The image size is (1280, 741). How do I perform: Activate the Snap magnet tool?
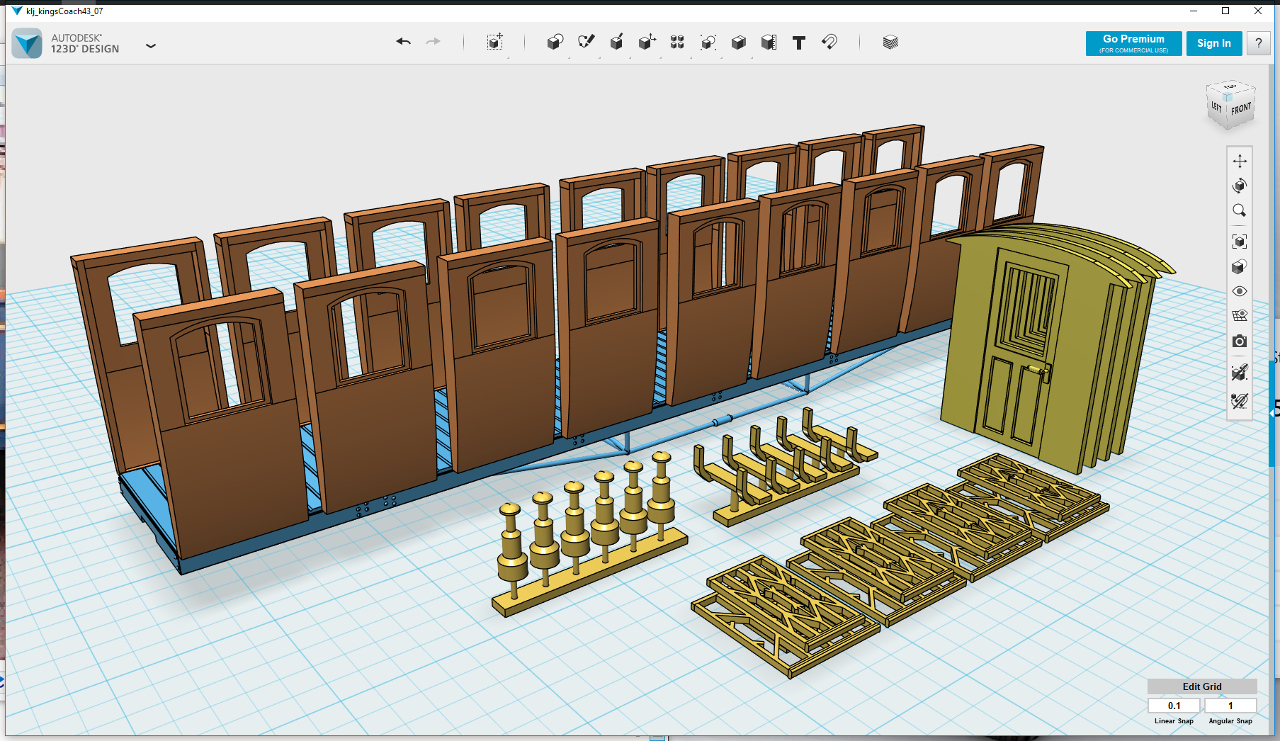point(829,42)
